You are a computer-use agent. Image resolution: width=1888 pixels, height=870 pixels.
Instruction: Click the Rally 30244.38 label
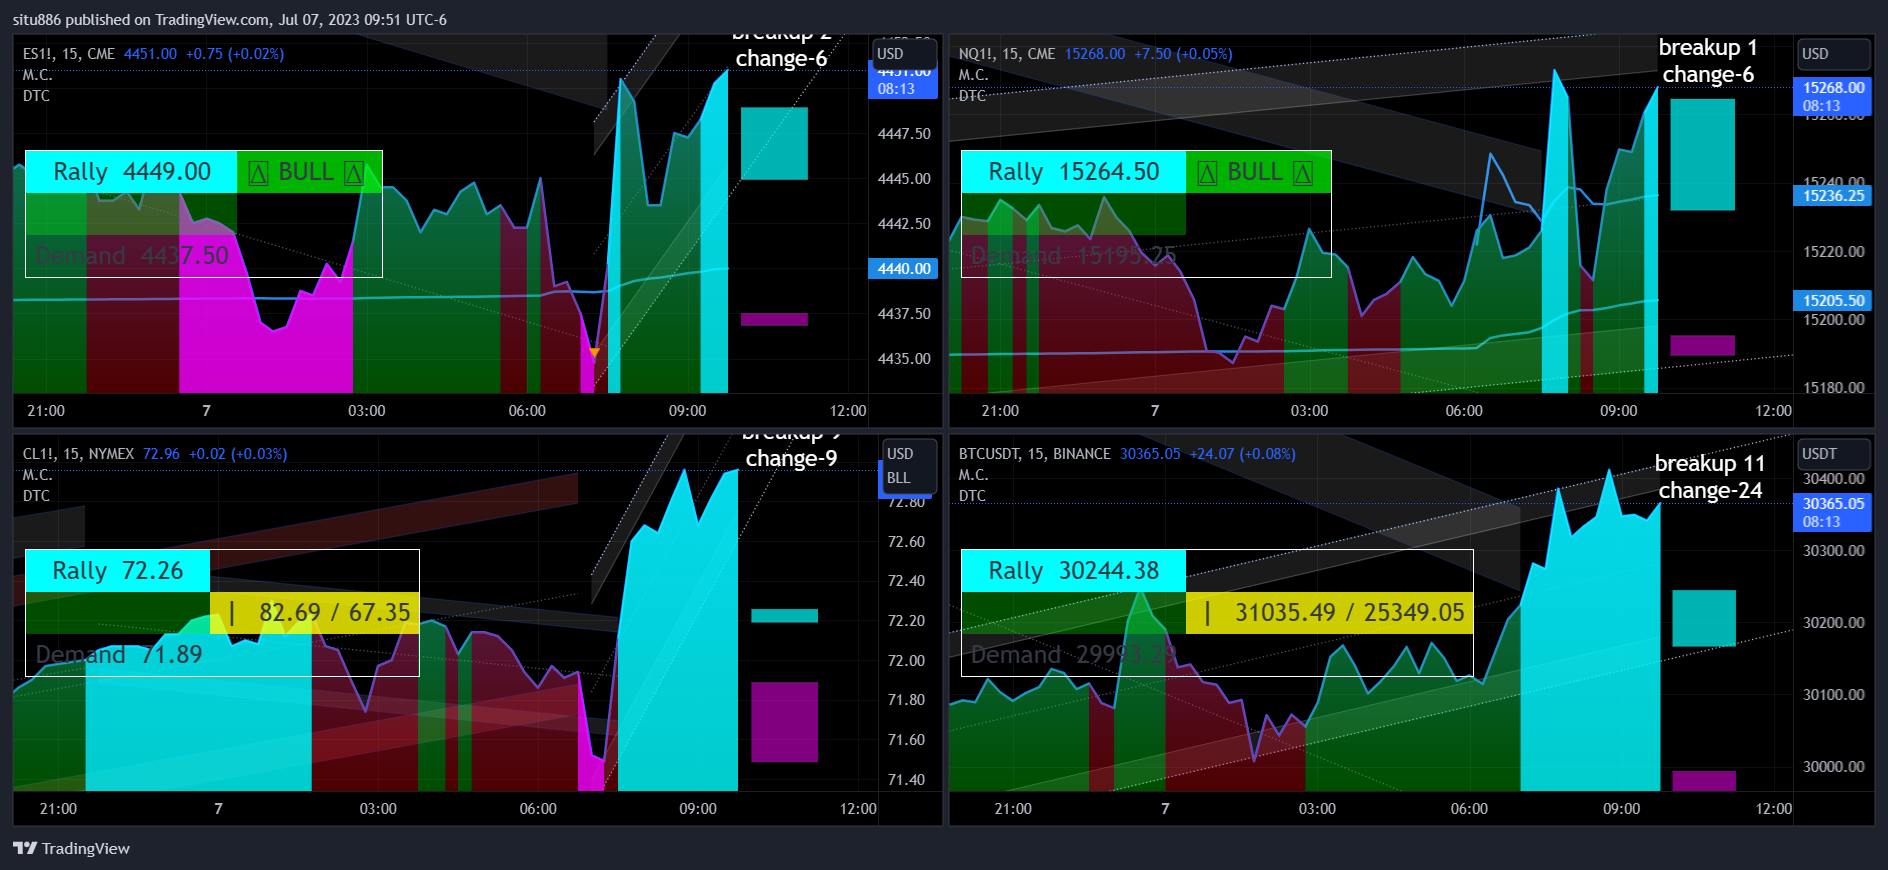point(1073,571)
